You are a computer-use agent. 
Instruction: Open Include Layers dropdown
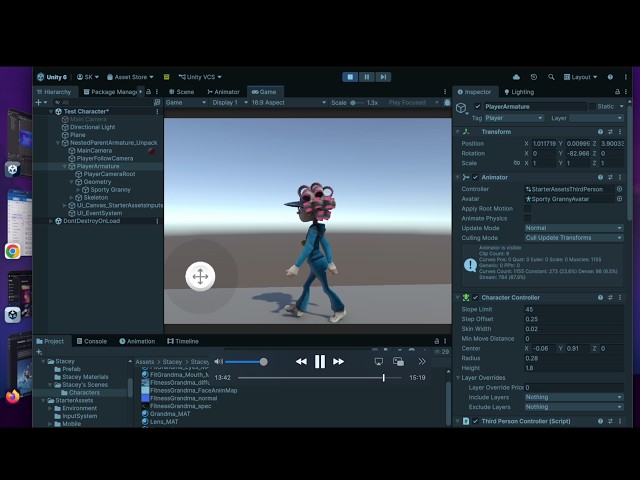coord(574,397)
